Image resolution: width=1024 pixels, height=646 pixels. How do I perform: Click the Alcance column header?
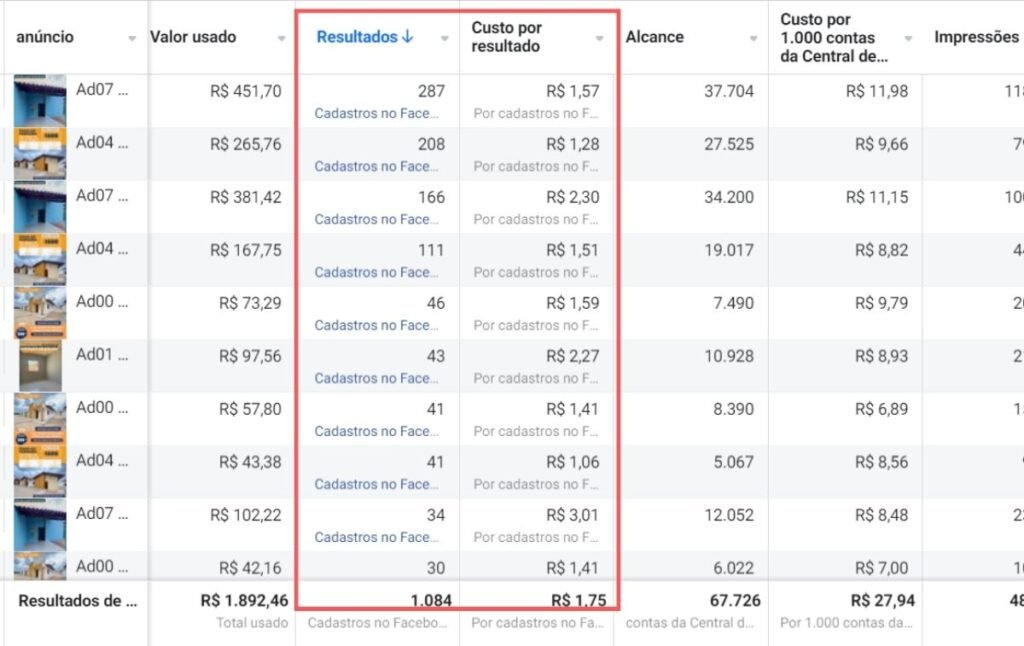[654, 37]
